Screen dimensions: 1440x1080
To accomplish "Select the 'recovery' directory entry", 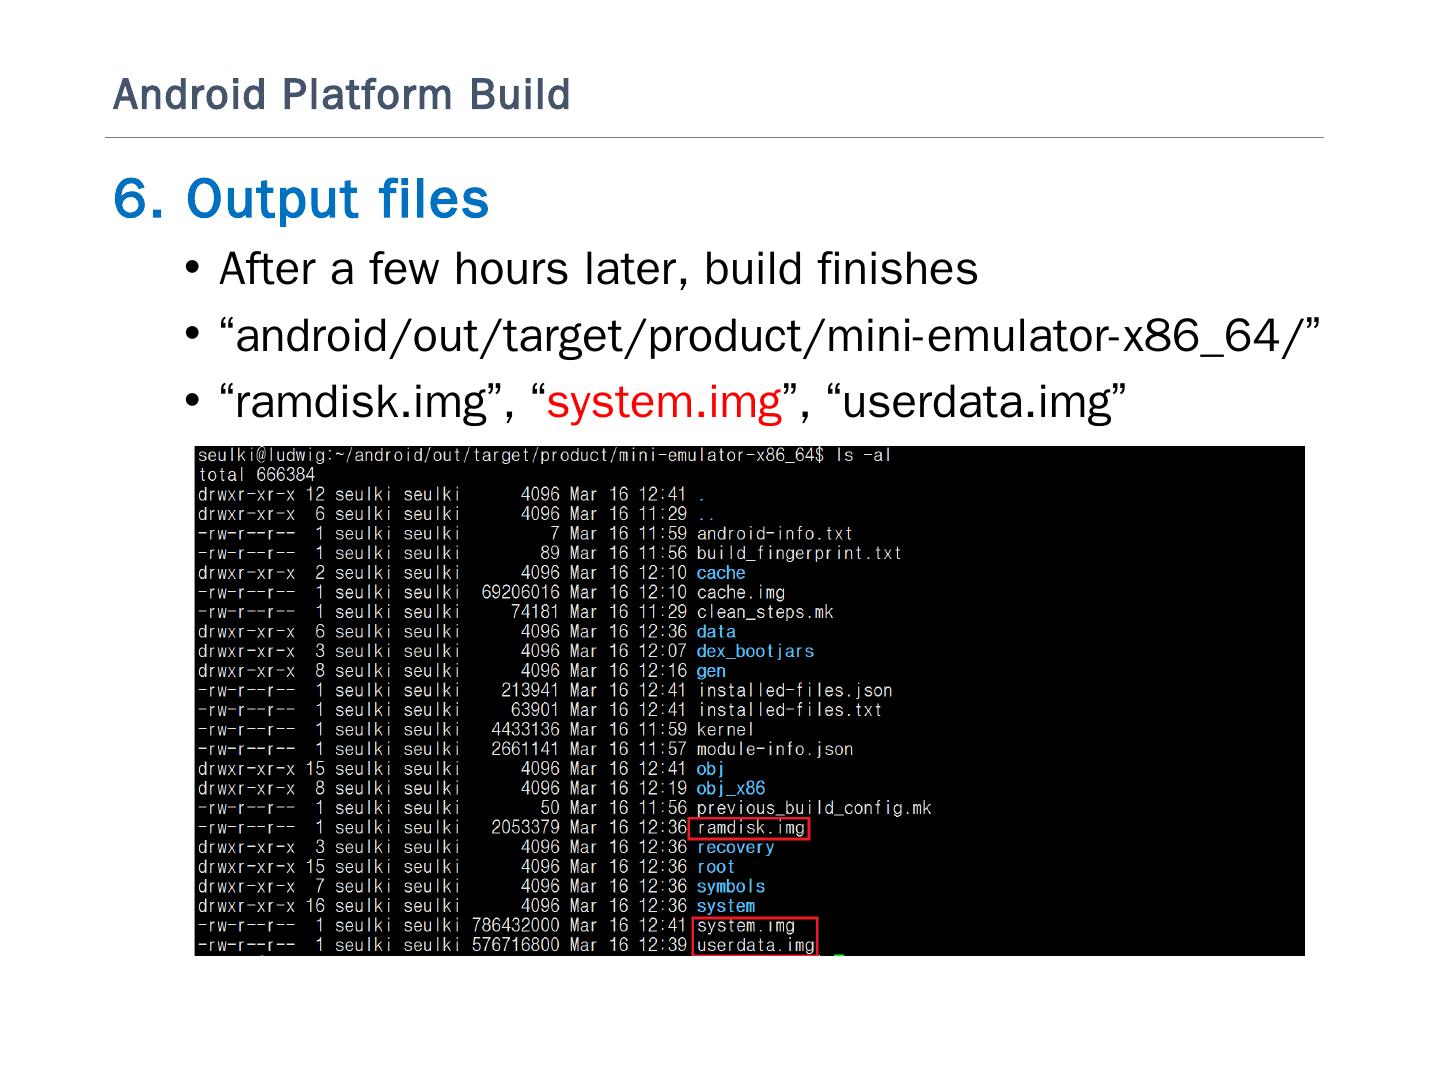I will 735,847.
